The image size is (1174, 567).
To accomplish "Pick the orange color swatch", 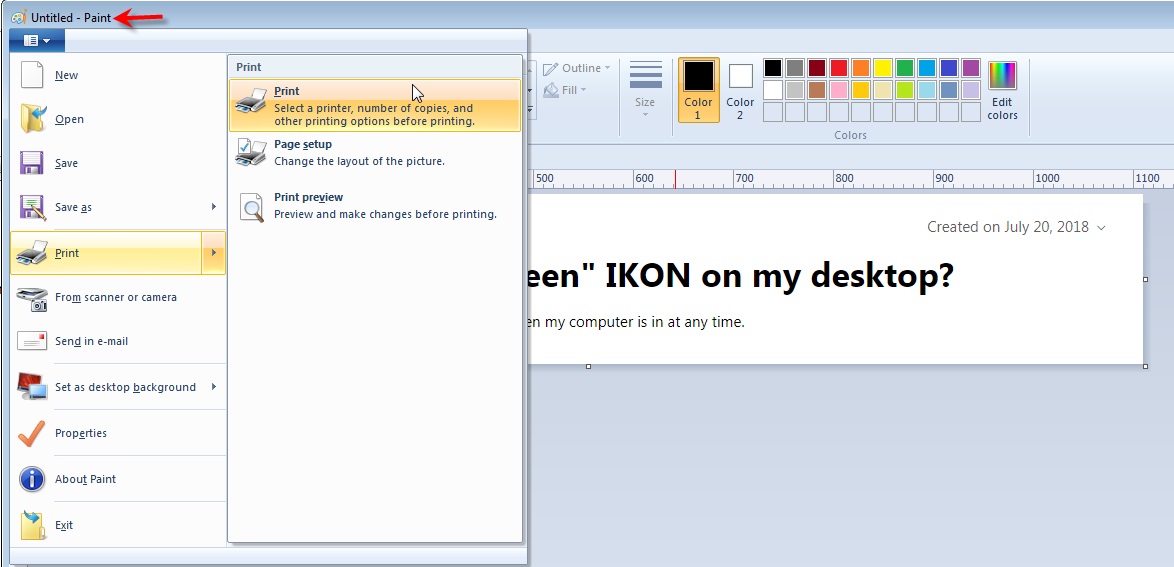I will pos(861,68).
